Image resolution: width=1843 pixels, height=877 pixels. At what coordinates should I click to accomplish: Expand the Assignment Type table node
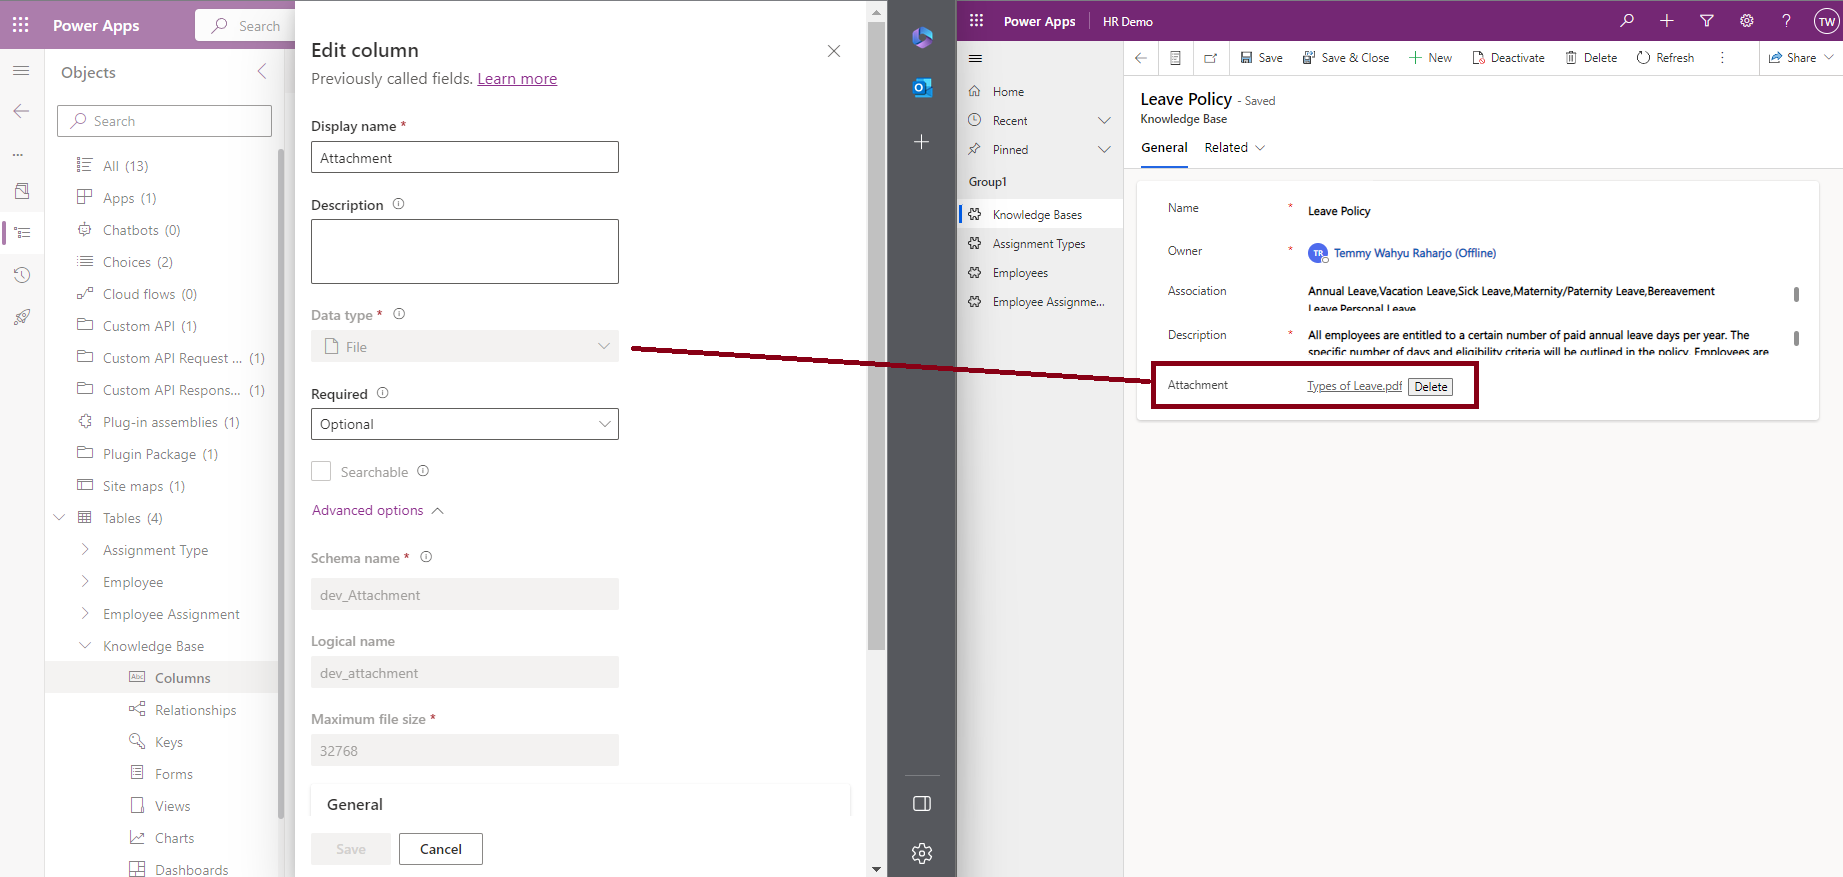(x=85, y=549)
